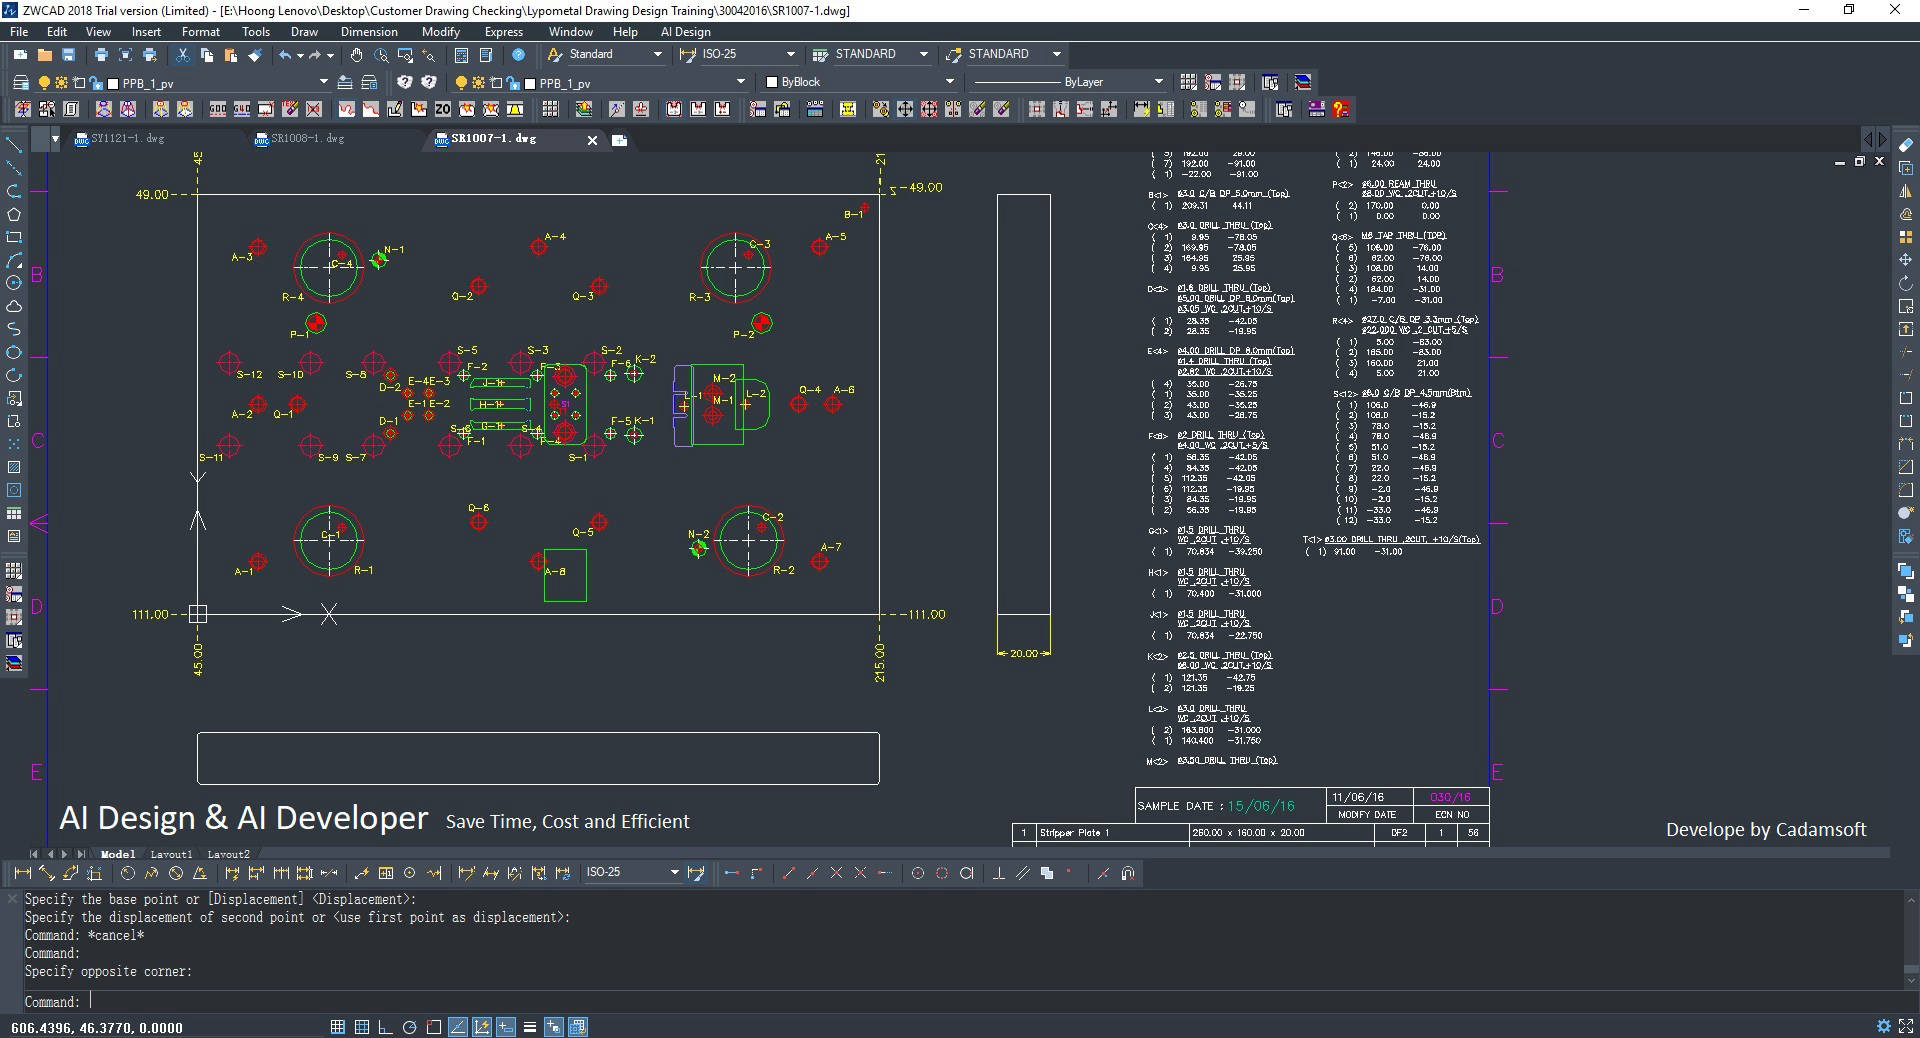Open the AI Design menu
1920x1038 pixels.
tap(685, 32)
